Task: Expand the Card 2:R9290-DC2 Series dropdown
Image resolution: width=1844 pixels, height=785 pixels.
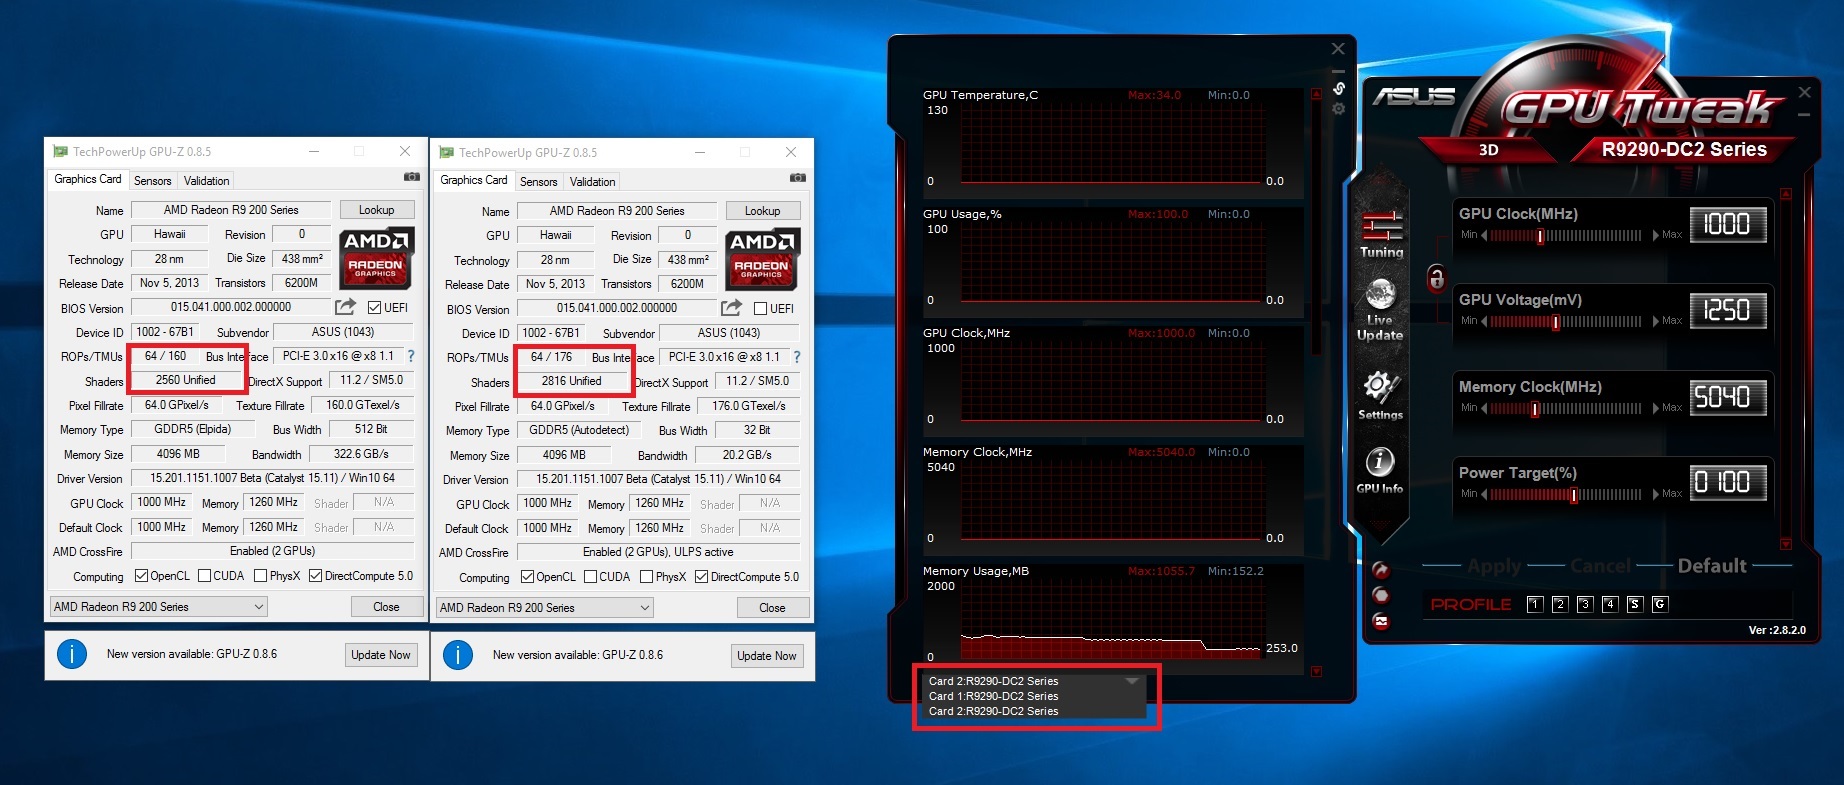Action: coord(1132,681)
